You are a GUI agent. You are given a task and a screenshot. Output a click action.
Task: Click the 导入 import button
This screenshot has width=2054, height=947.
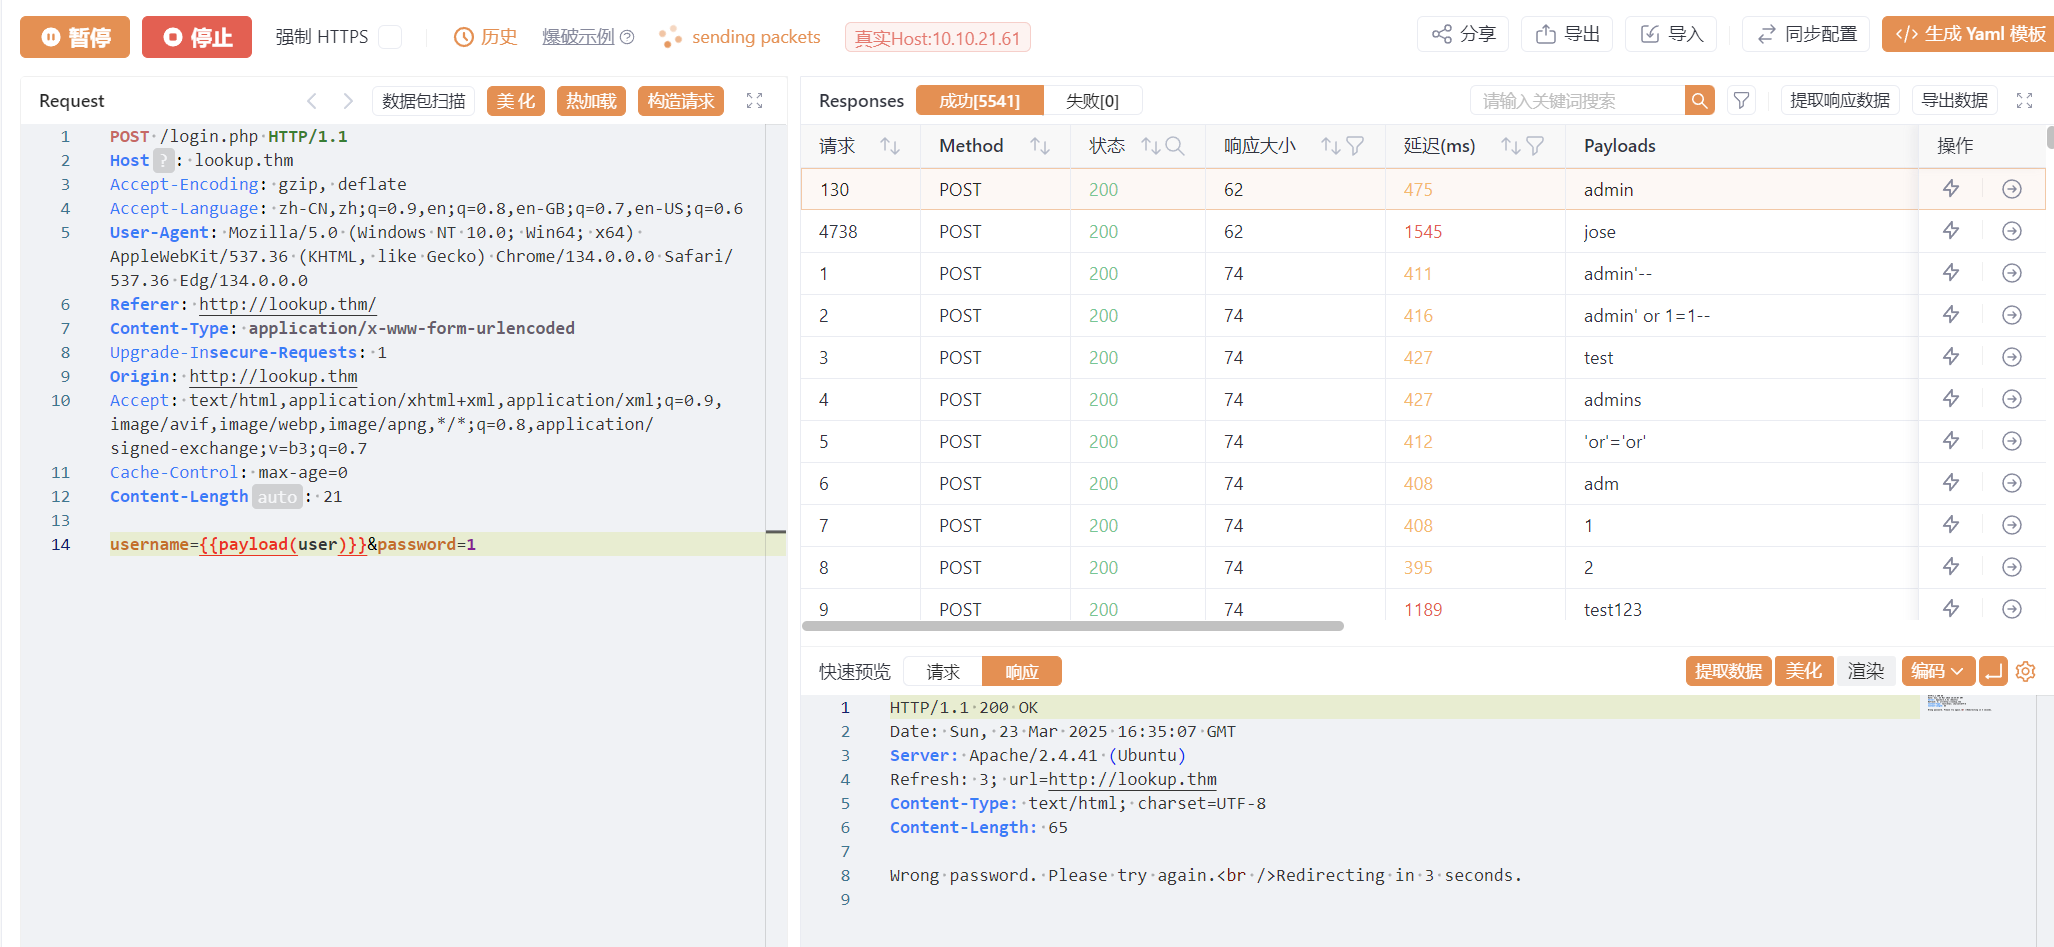[1671, 34]
